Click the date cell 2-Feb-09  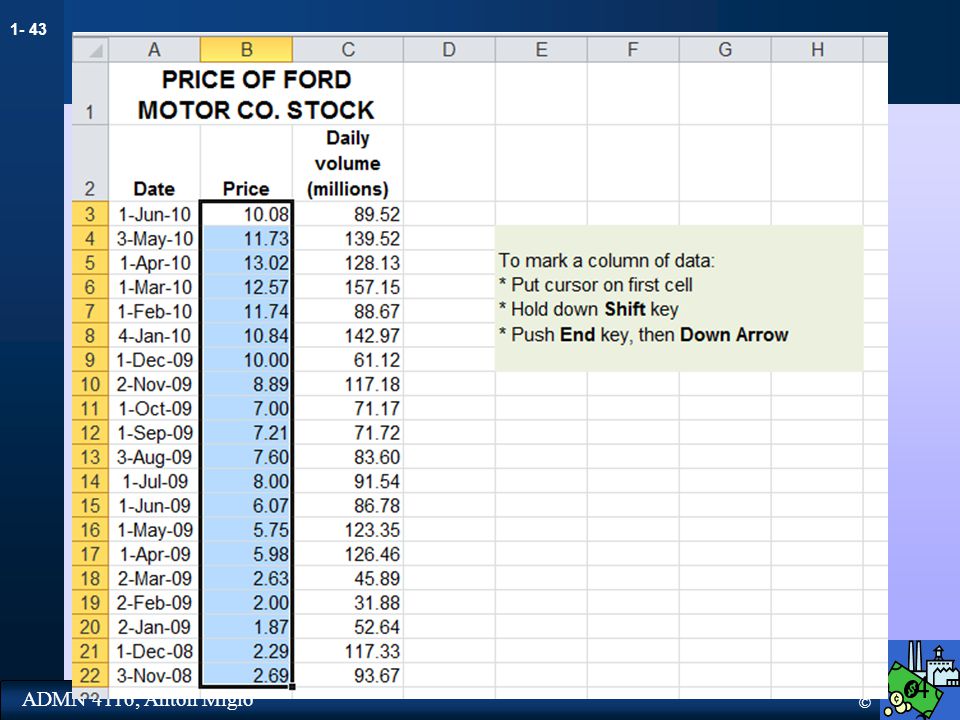click(154, 602)
